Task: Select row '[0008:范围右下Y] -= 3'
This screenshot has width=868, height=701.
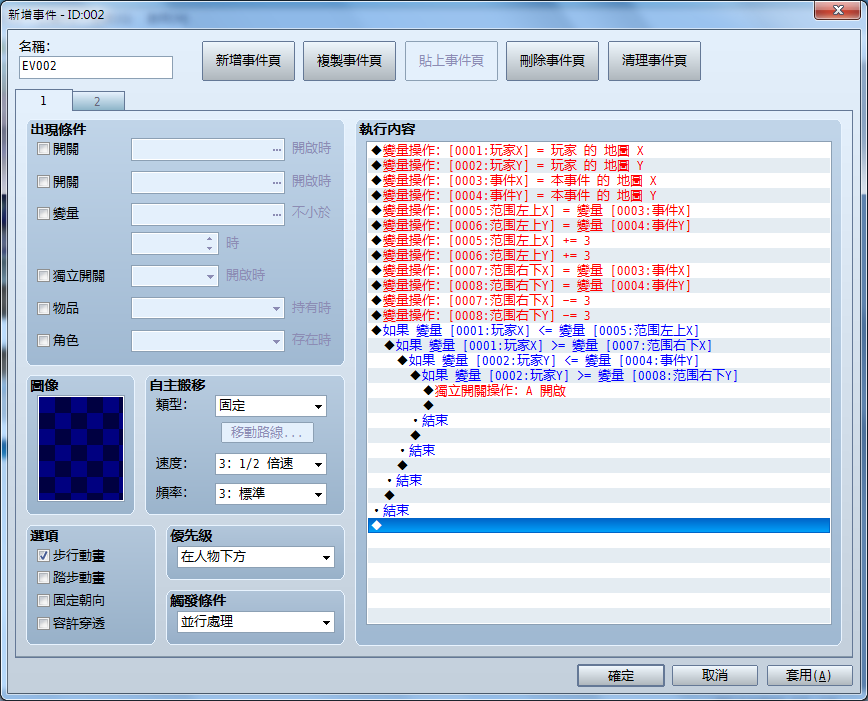Action: (599, 316)
